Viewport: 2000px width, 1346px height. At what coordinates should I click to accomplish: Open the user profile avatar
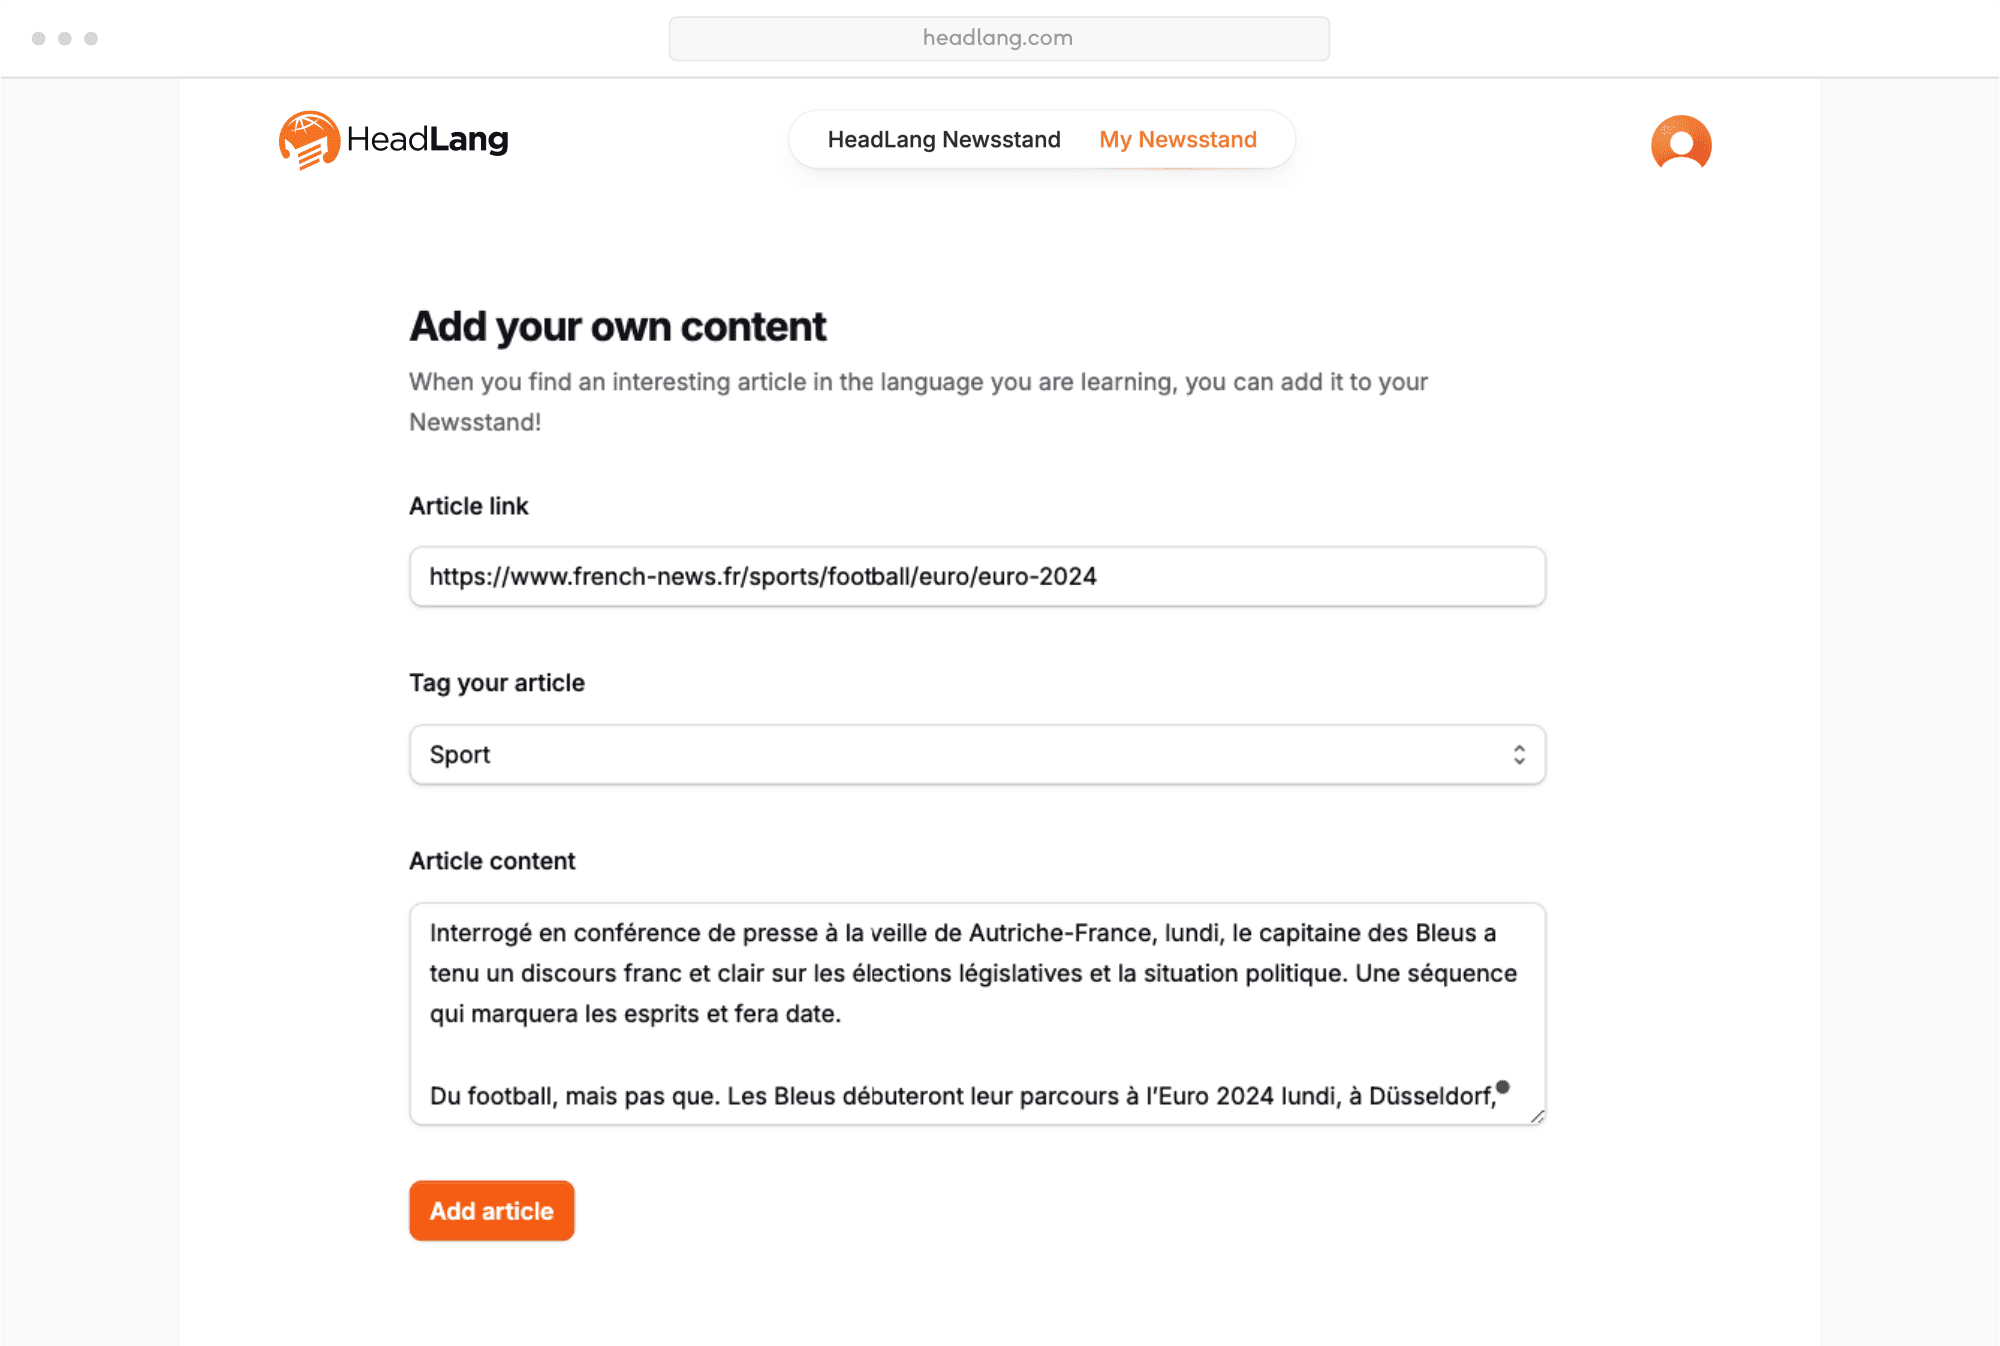tap(1681, 144)
